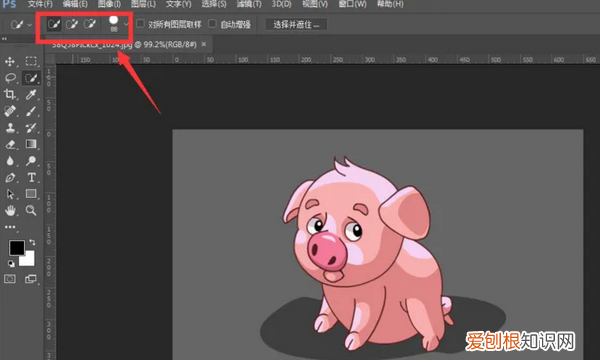Open the 窗口(W) menu
Image resolution: width=600 pixels, height=360 pixels.
(x=352, y=4)
